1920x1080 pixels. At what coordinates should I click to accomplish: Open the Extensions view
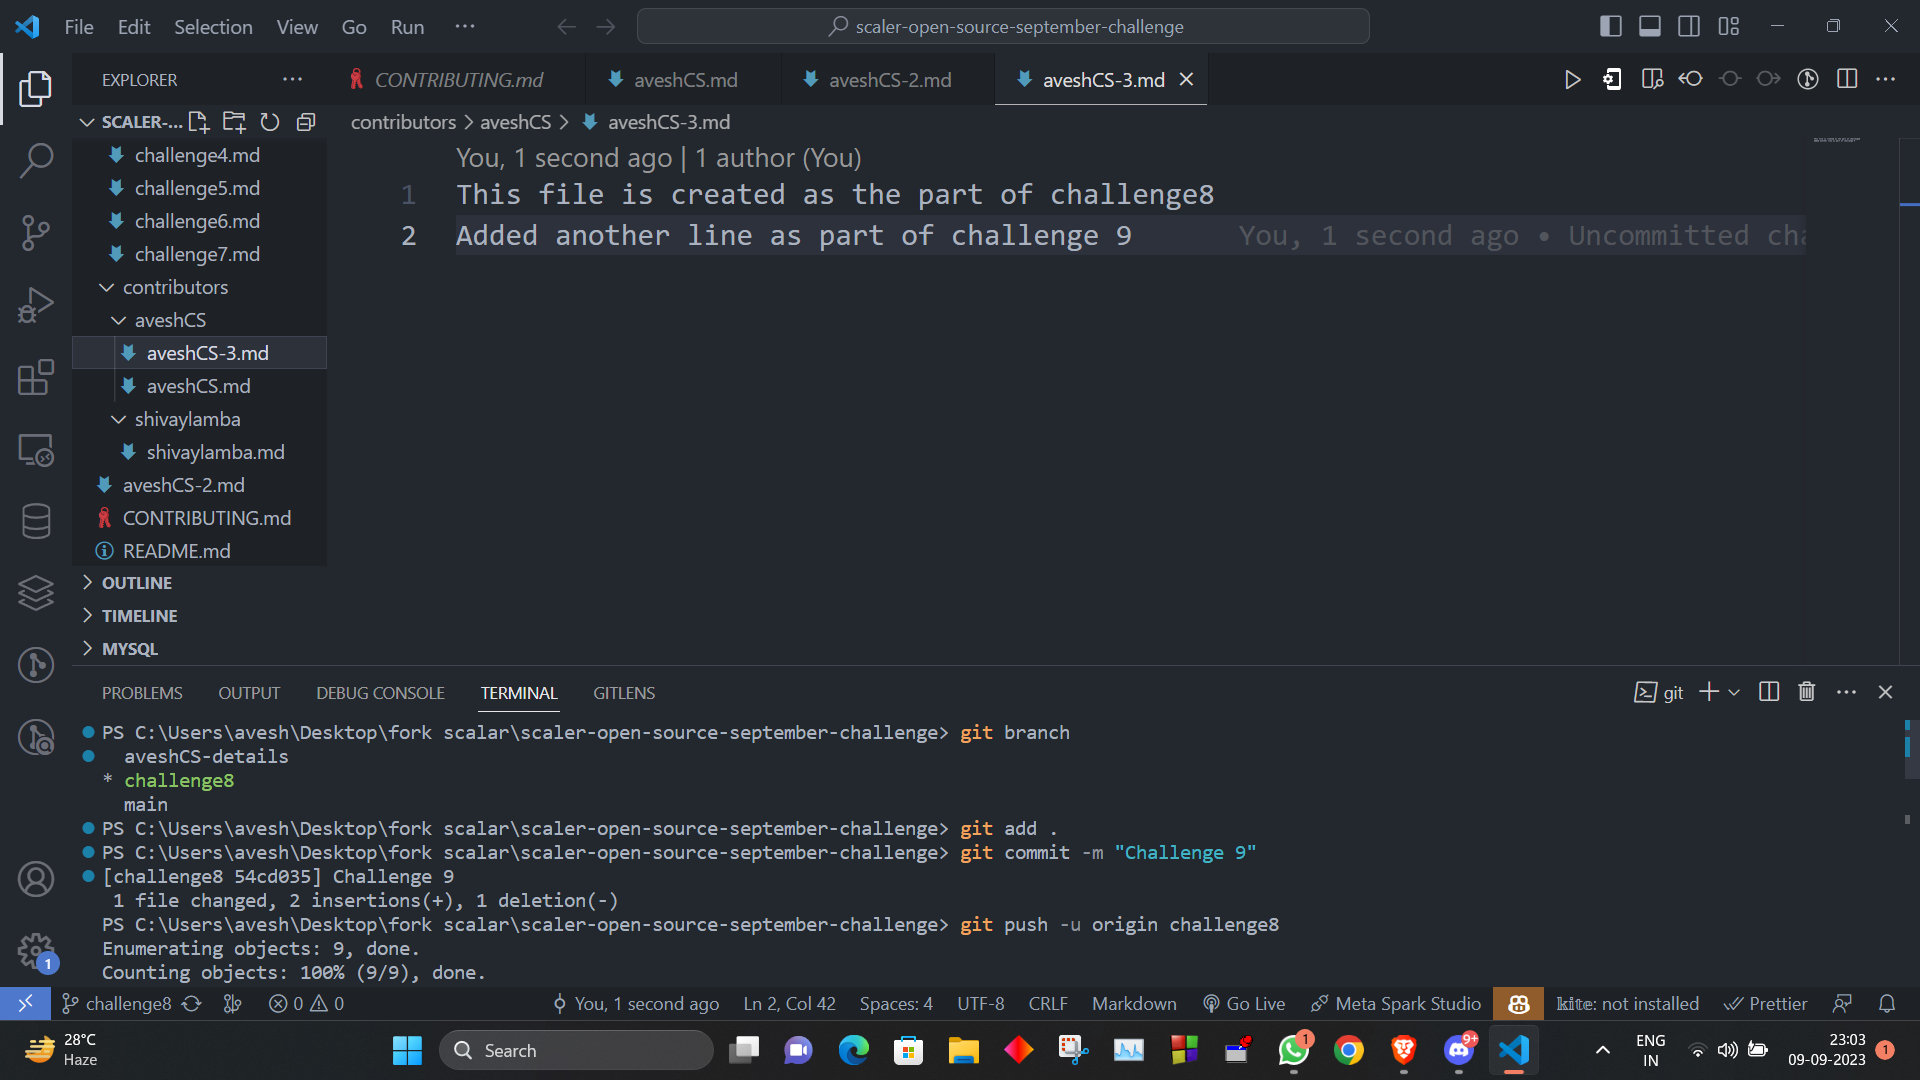36,377
